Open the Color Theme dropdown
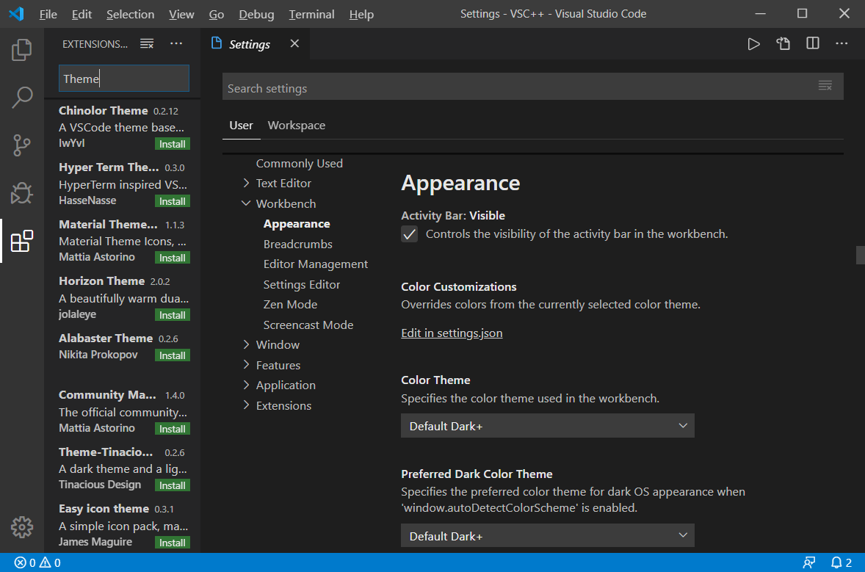The image size is (865, 572). [547, 426]
